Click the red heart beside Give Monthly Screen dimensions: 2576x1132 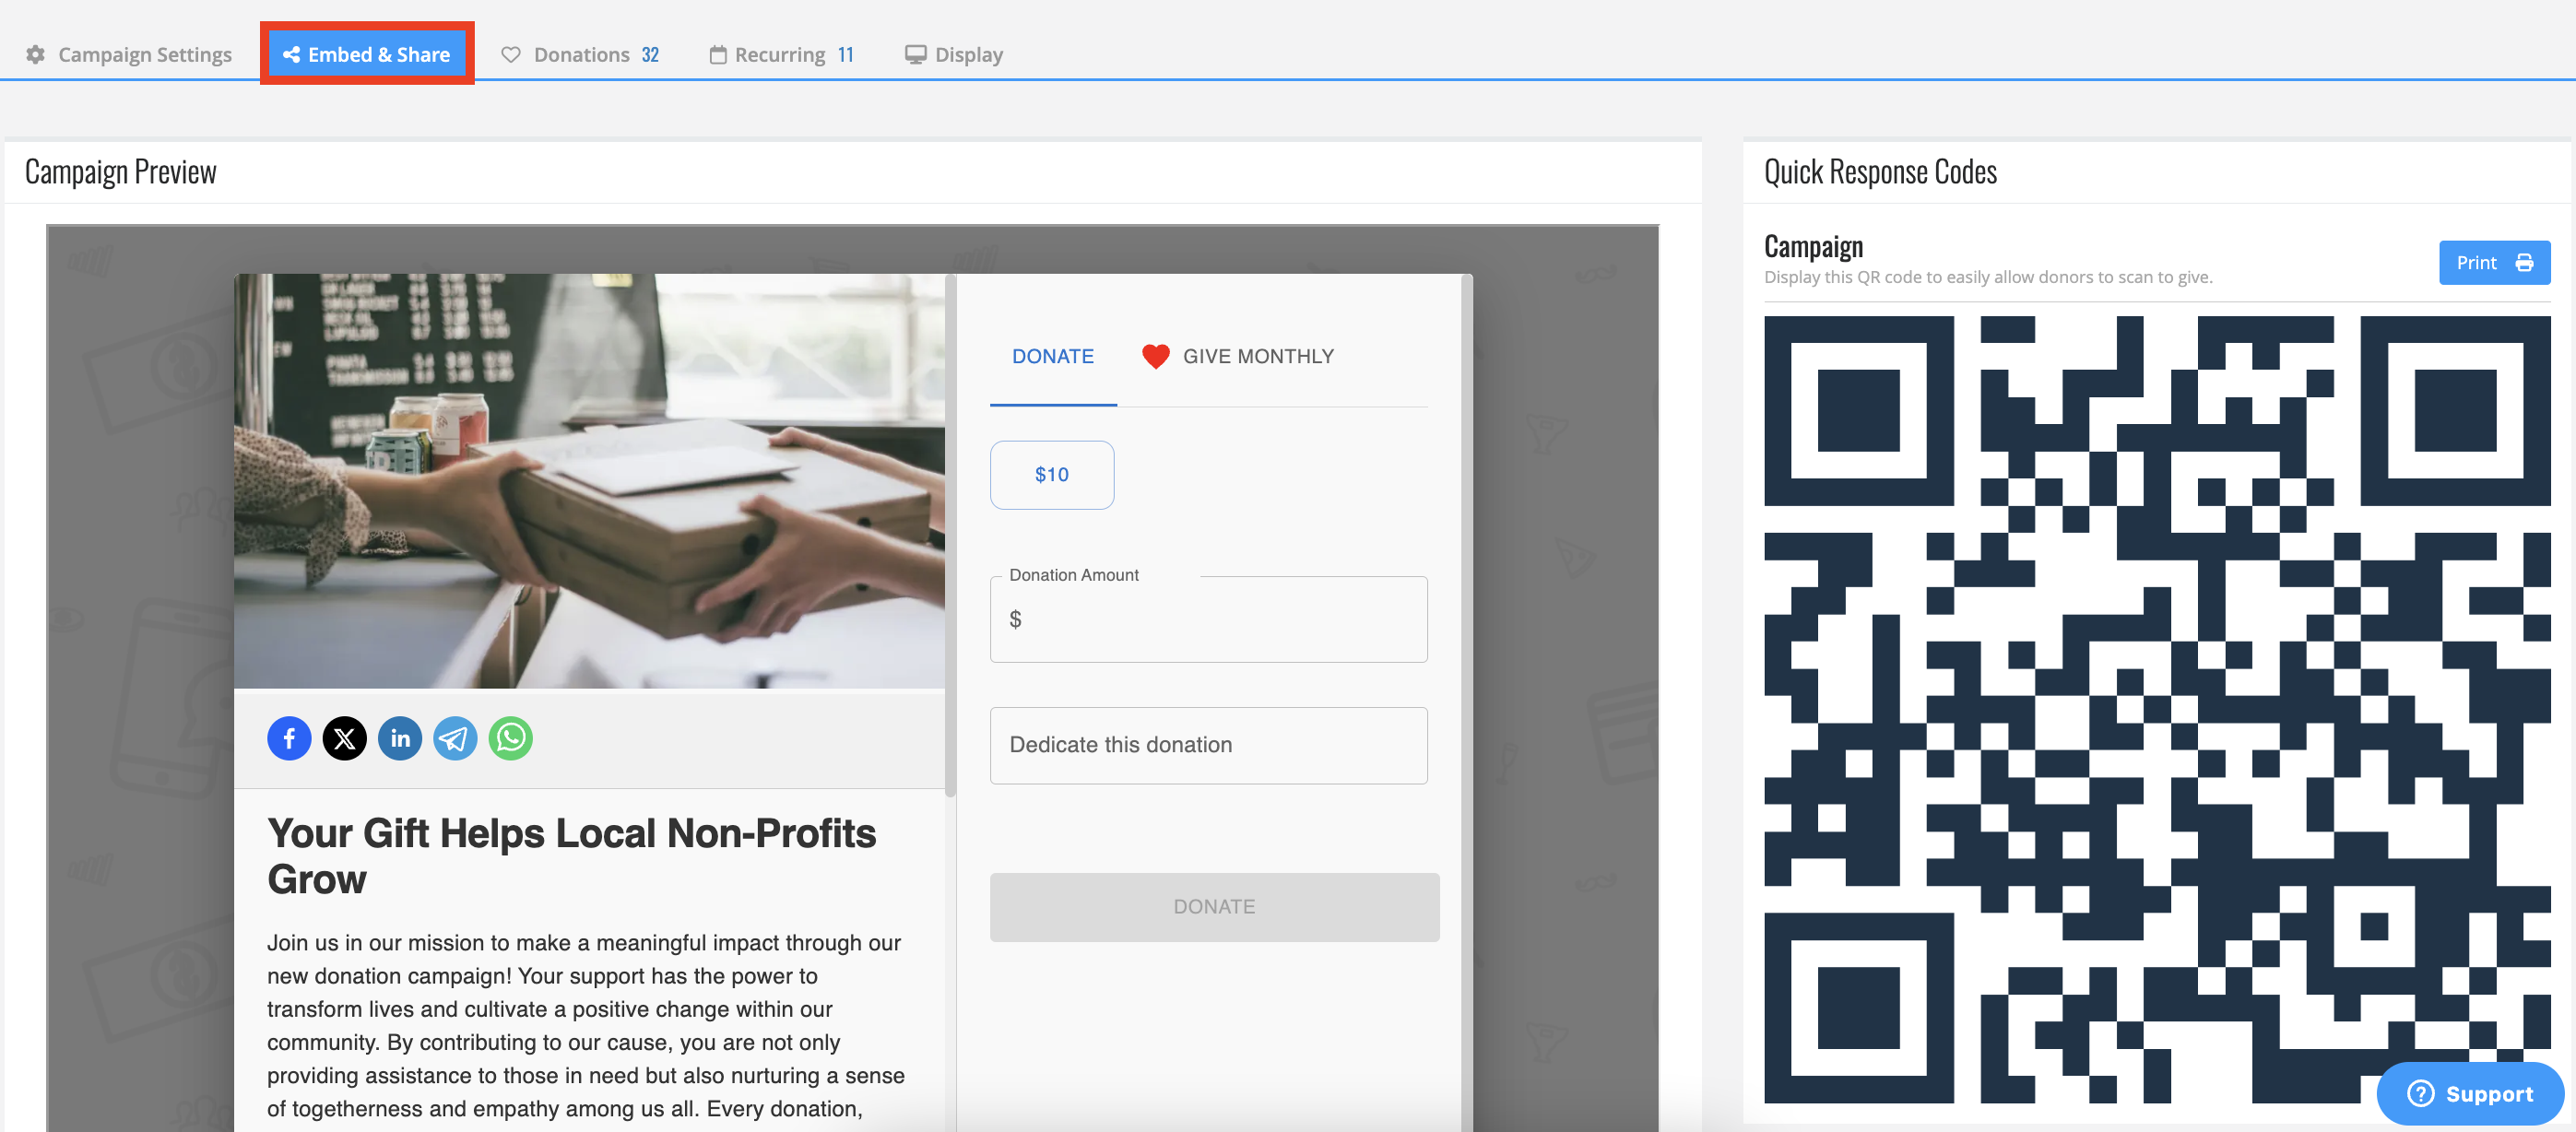[x=1156, y=356]
